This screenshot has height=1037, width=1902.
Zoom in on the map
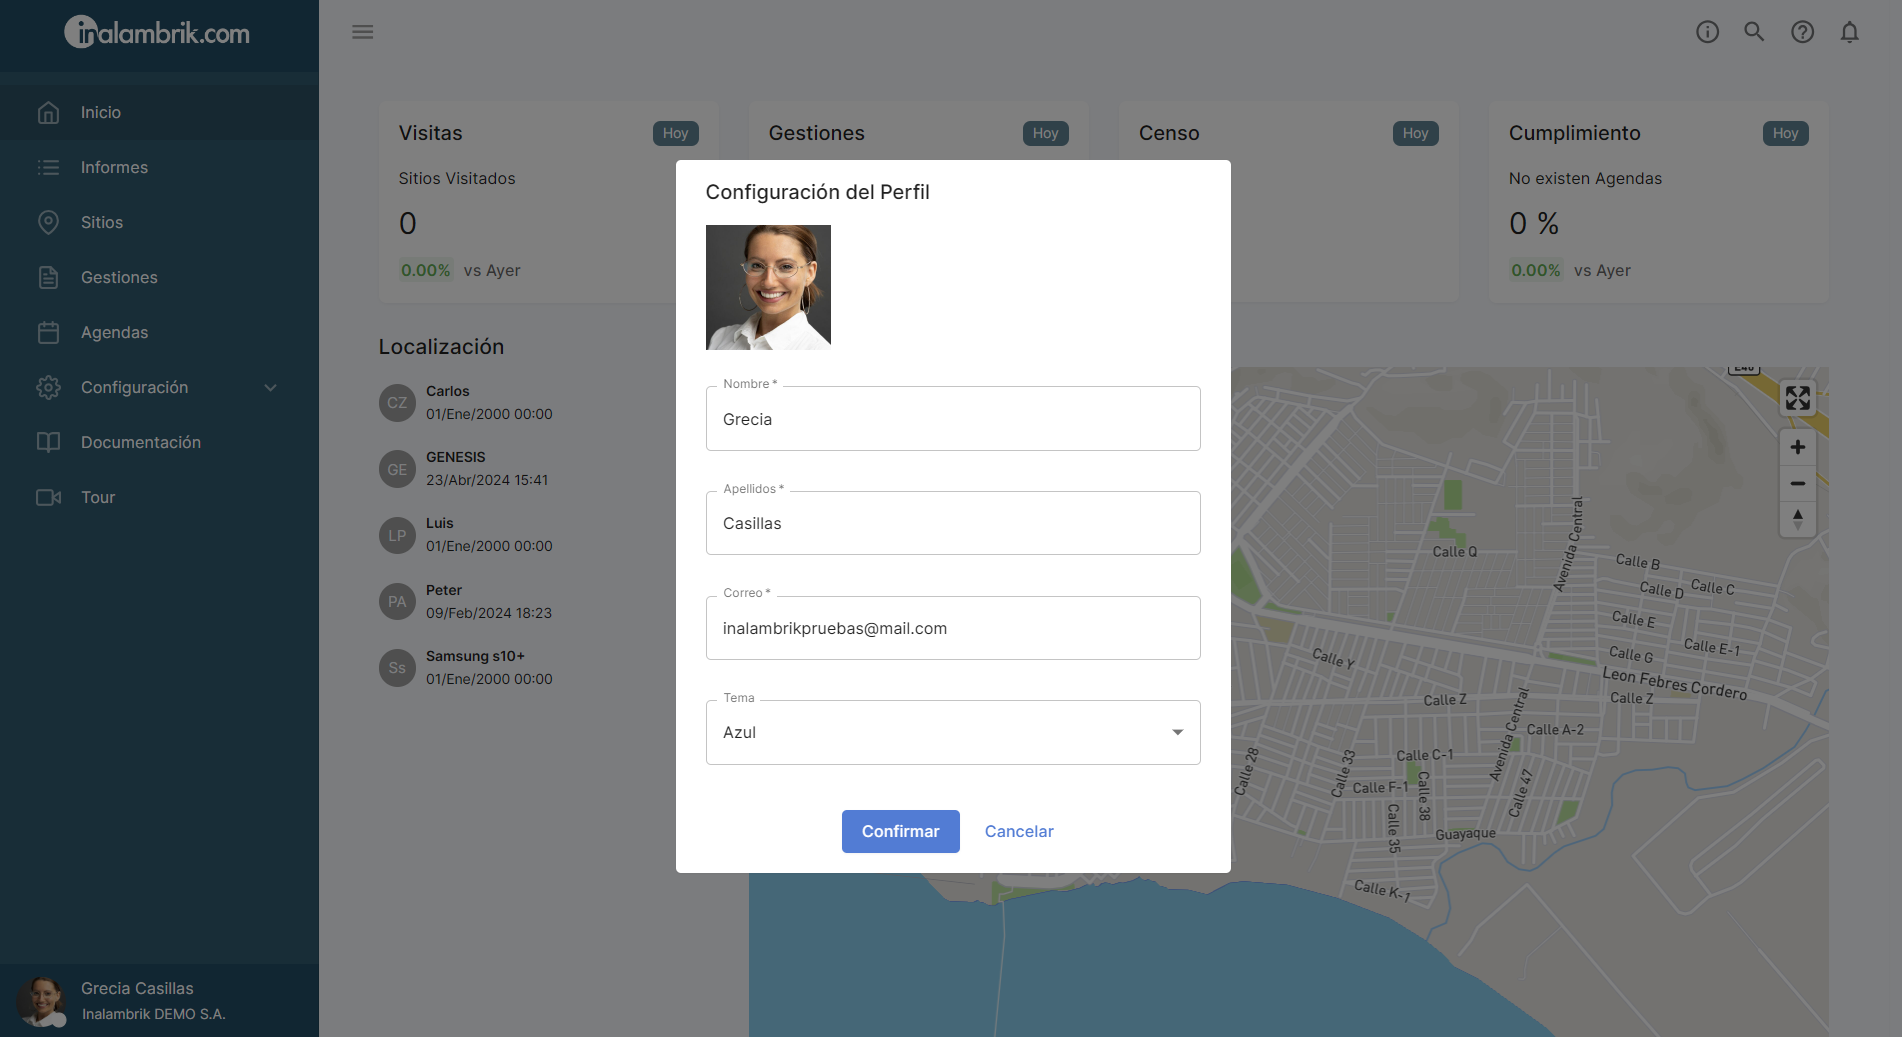tap(1797, 447)
